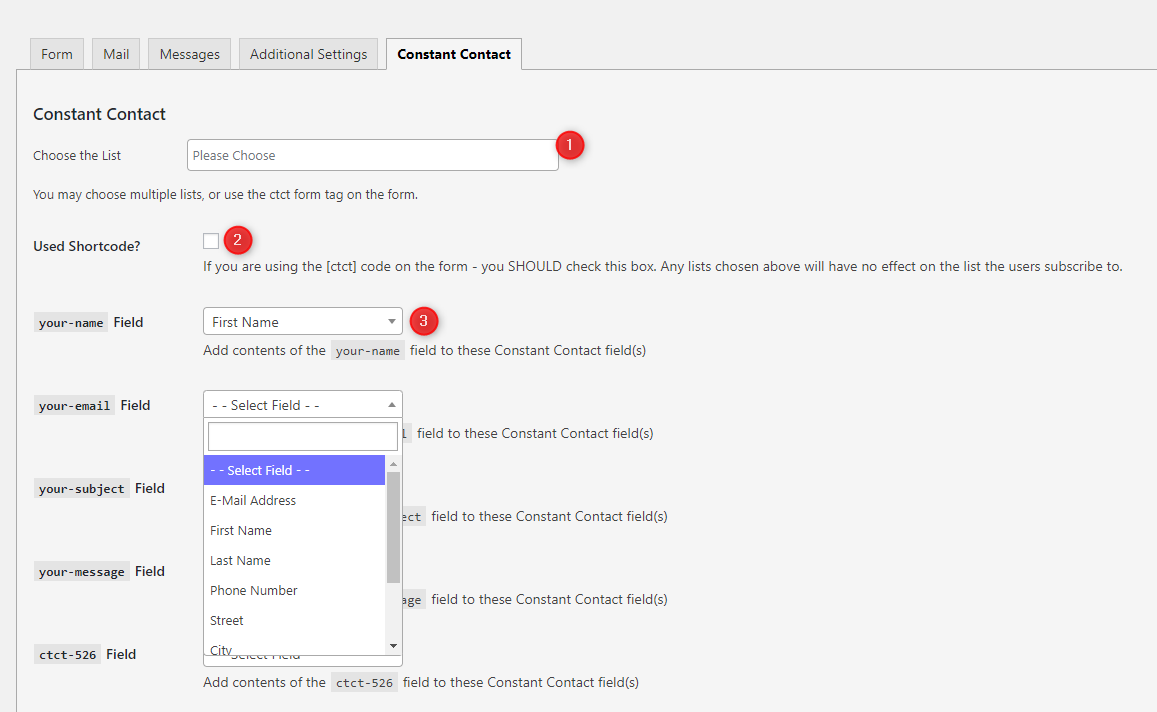Click the dropdown list scroll down arrow
This screenshot has width=1157, height=712.
(x=393, y=646)
